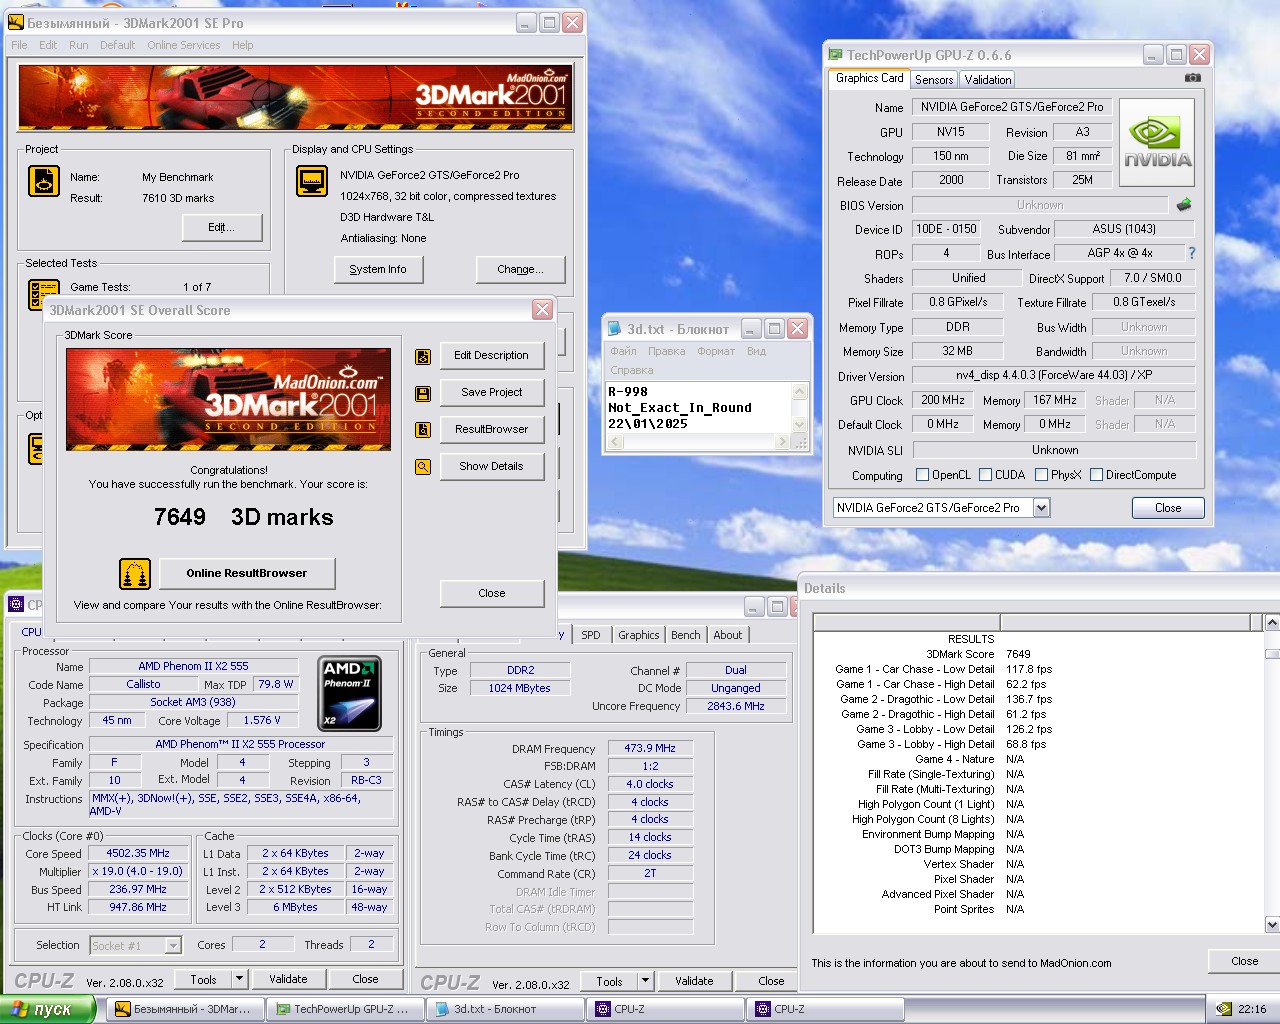Click the Save Project button
This screenshot has height=1024, width=1280.
point(491,393)
